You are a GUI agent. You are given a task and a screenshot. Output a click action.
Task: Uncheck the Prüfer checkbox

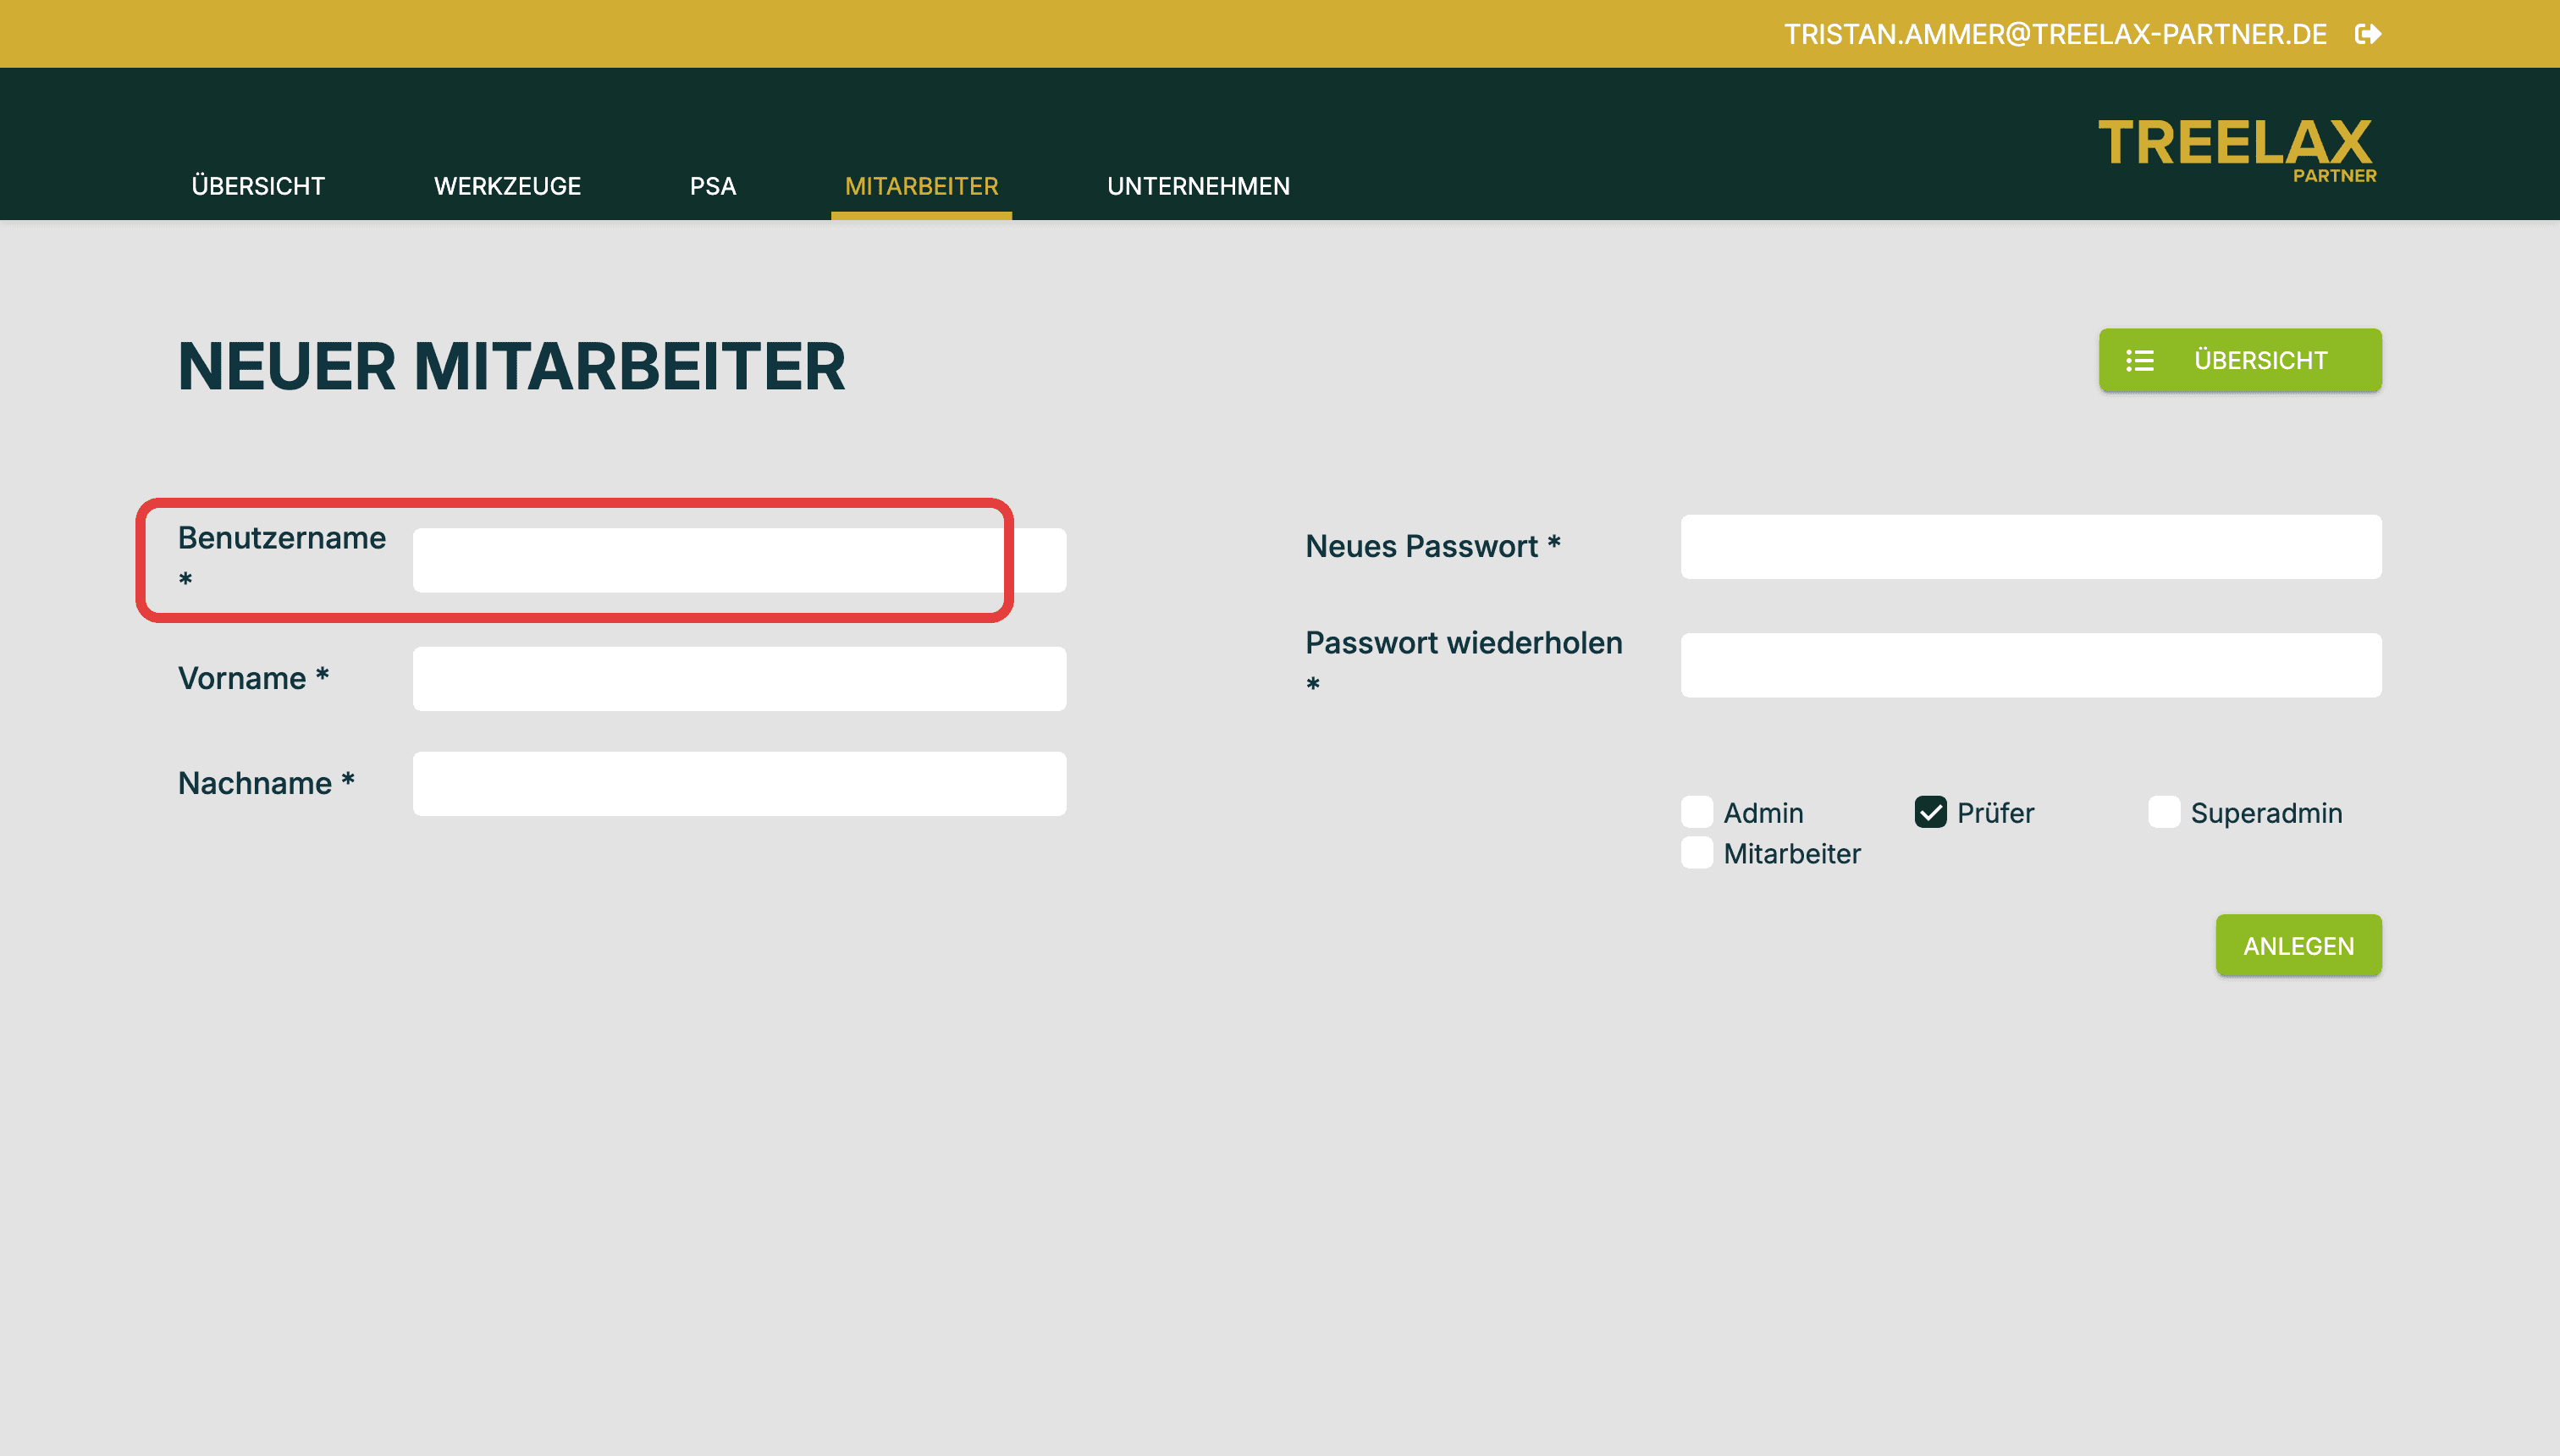coord(1930,812)
